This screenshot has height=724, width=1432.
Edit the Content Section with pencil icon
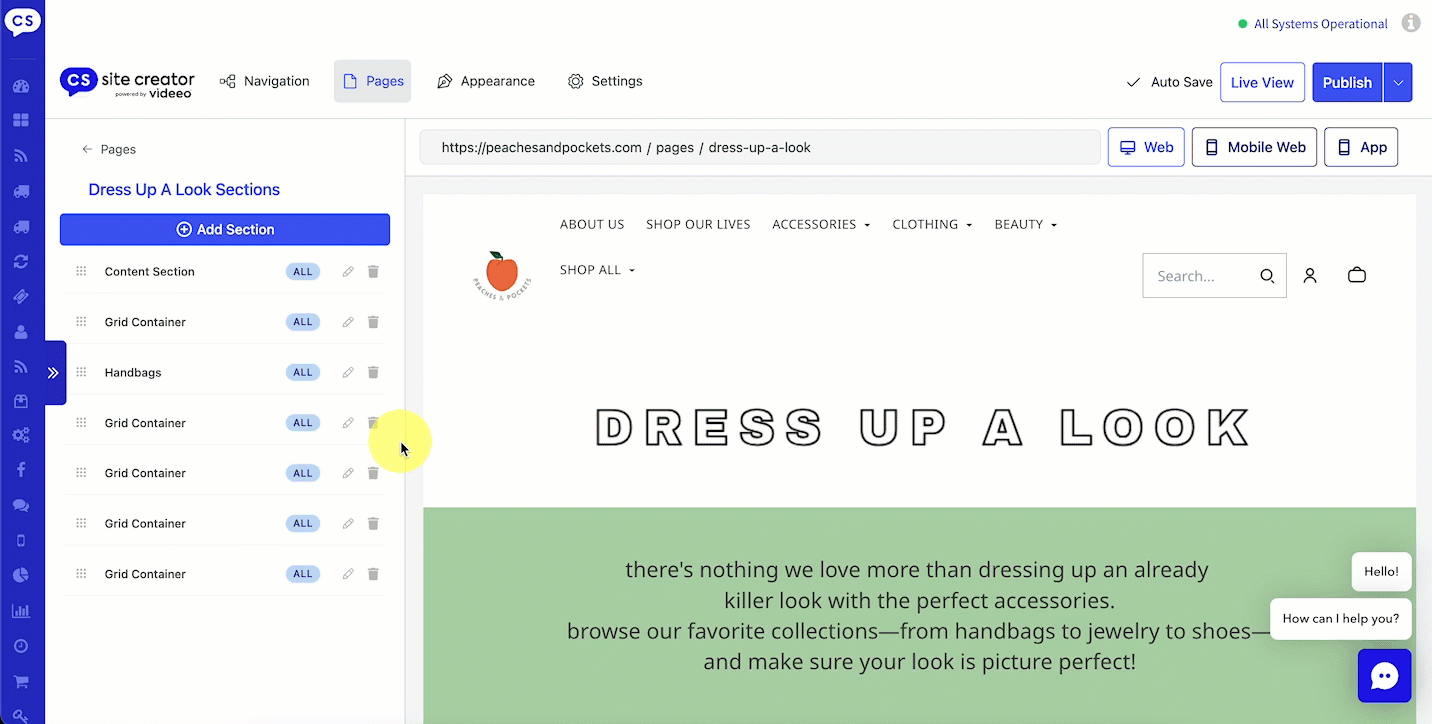348,272
